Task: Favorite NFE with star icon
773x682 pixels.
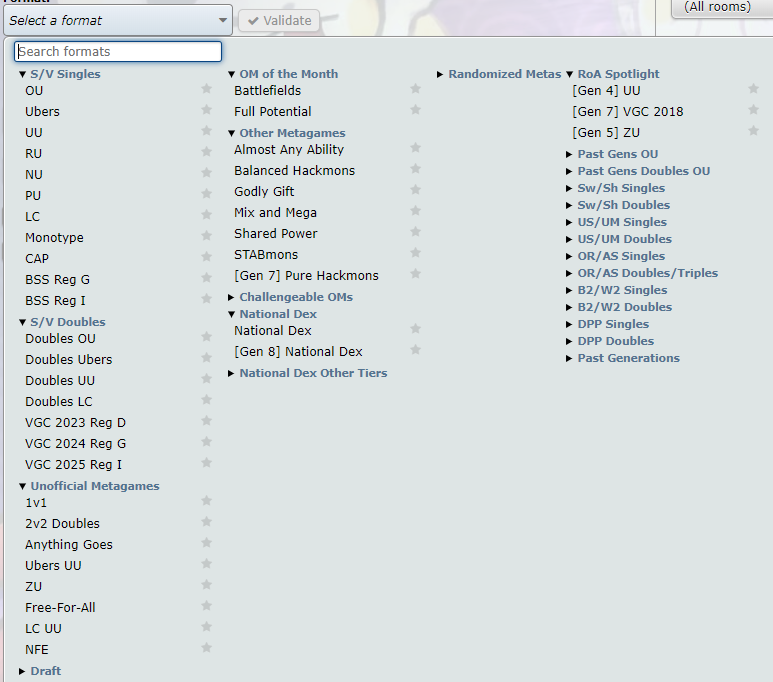Action: click(x=207, y=647)
